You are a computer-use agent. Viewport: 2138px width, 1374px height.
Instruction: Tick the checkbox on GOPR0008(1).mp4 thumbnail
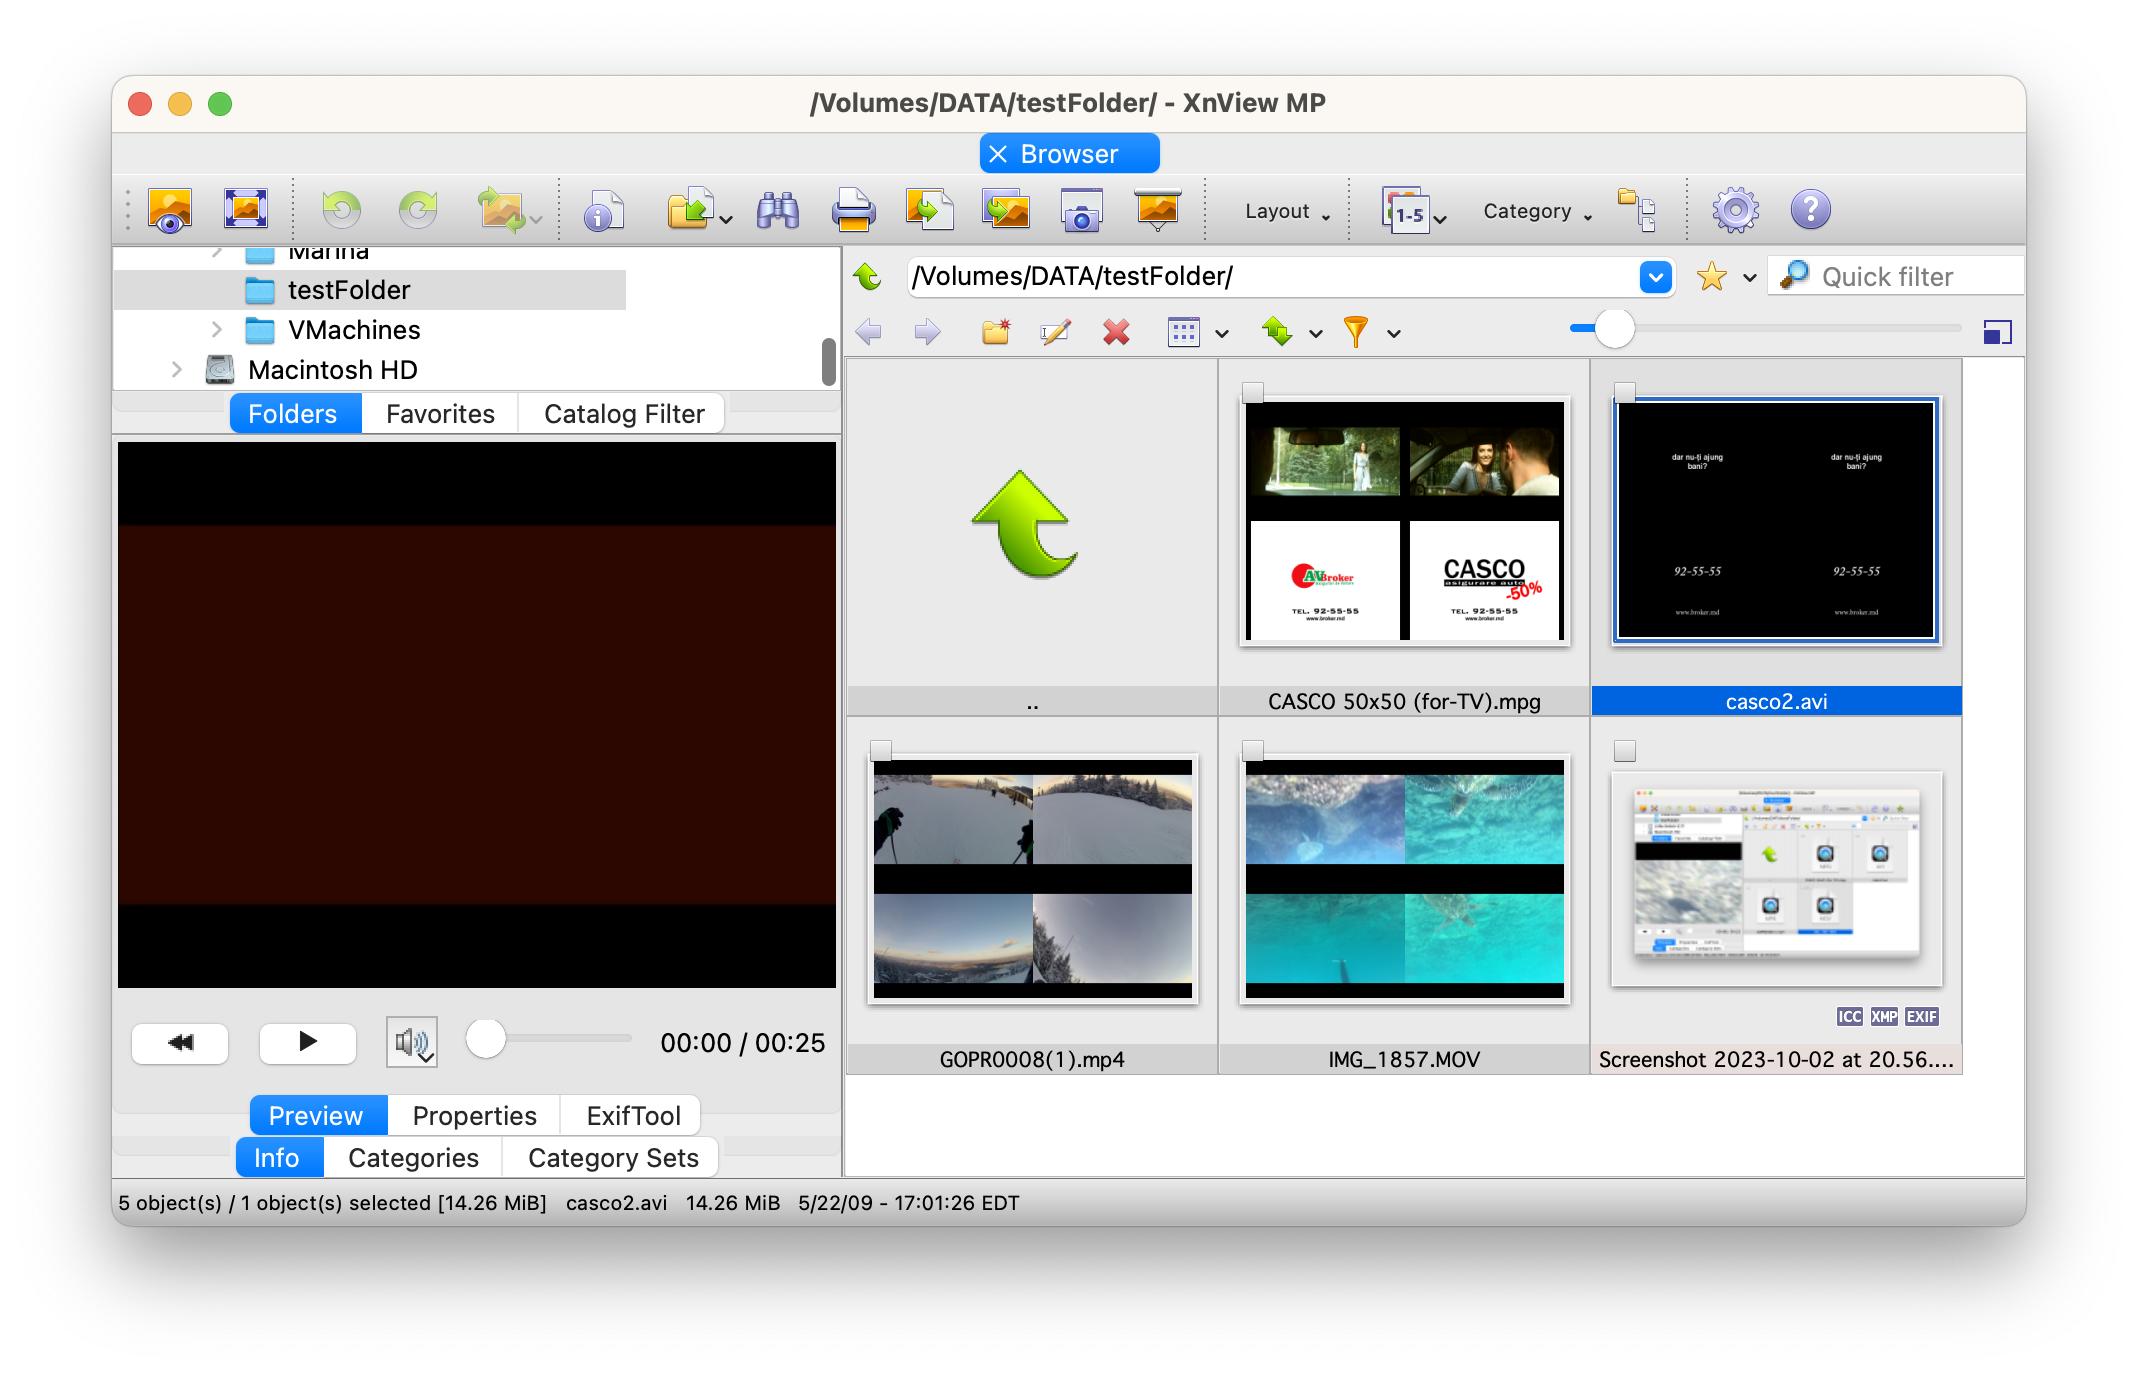coord(880,750)
